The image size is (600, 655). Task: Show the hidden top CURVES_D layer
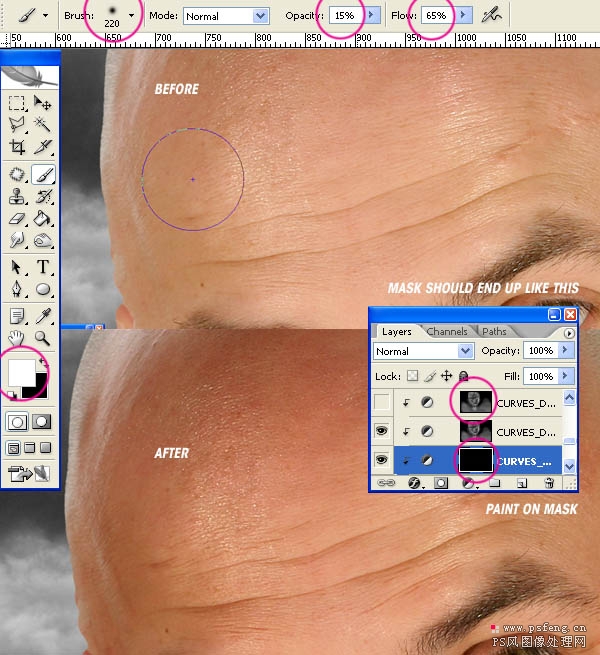[x=381, y=402]
